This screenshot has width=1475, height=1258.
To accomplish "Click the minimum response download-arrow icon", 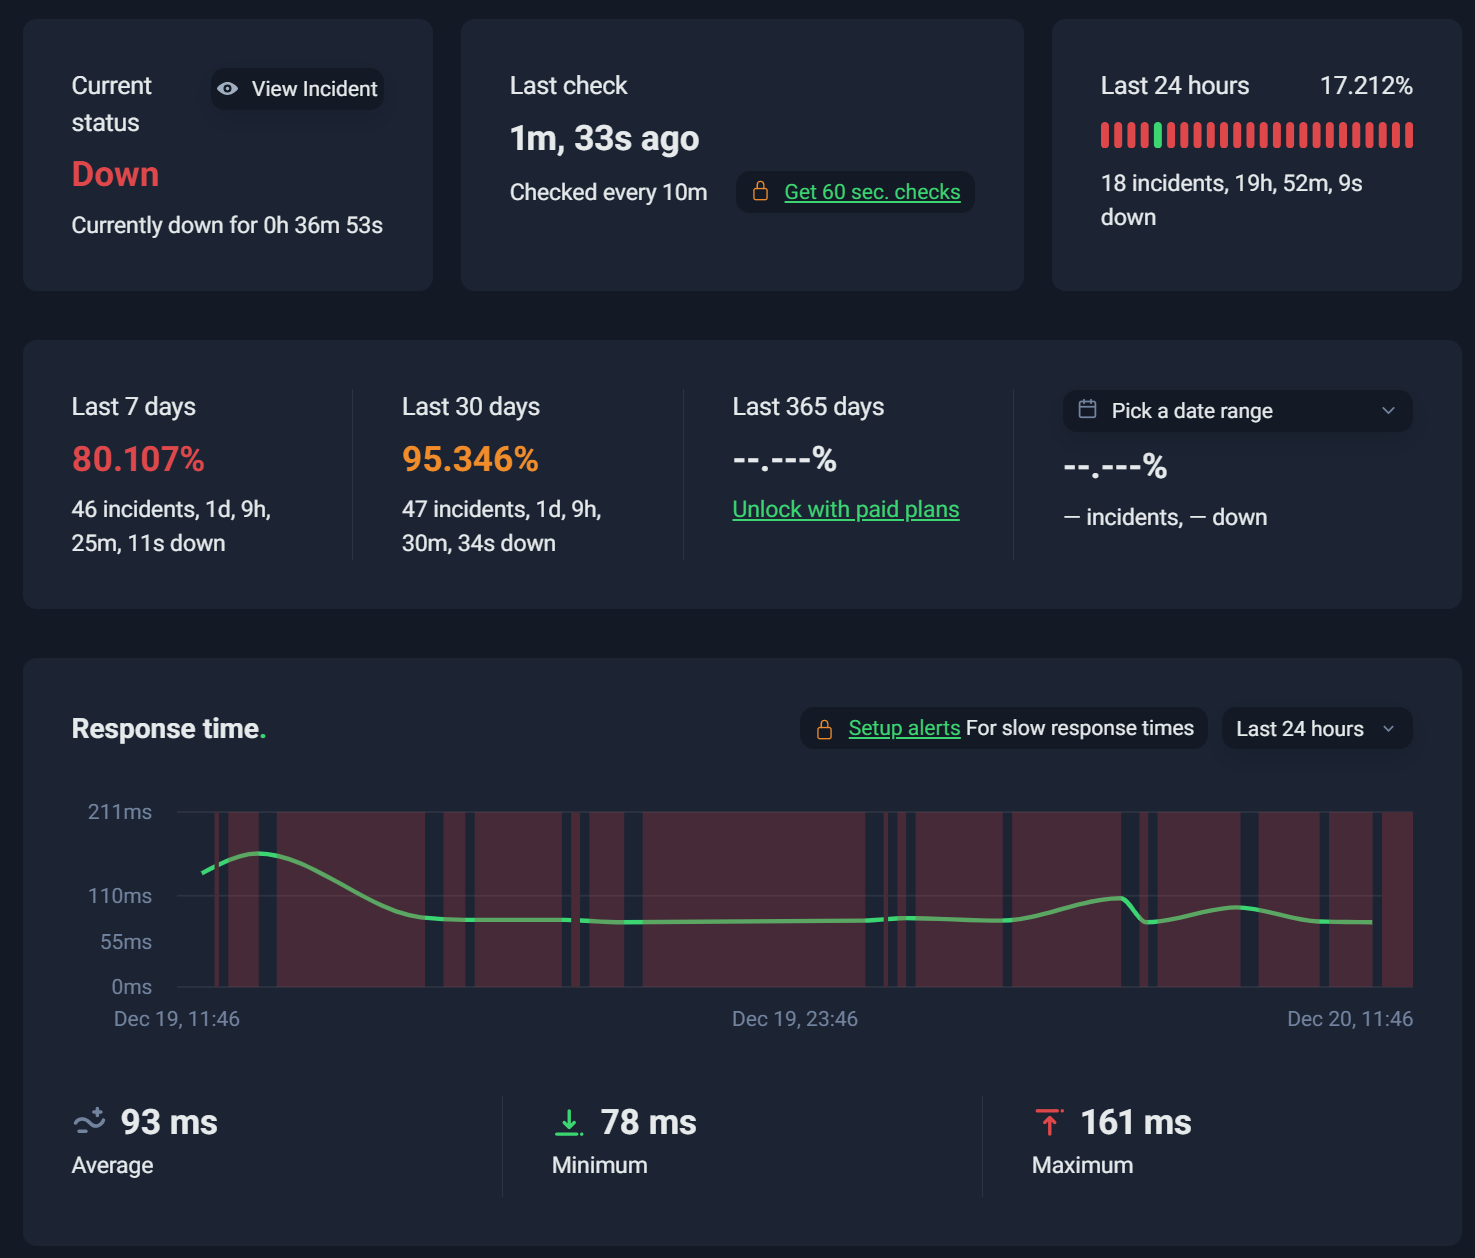I will (x=568, y=1122).
